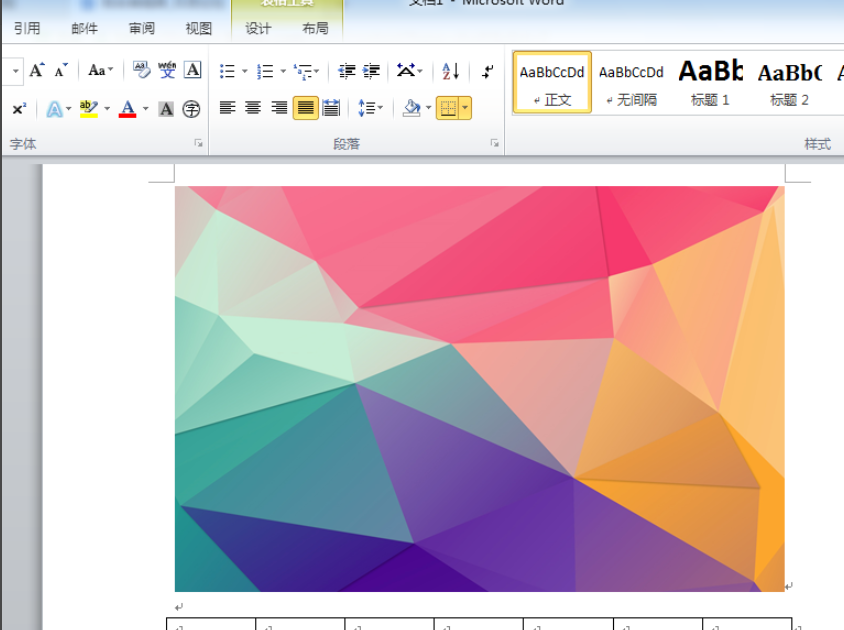
Task: Open the Font dialog launcher
Action: (x=199, y=143)
